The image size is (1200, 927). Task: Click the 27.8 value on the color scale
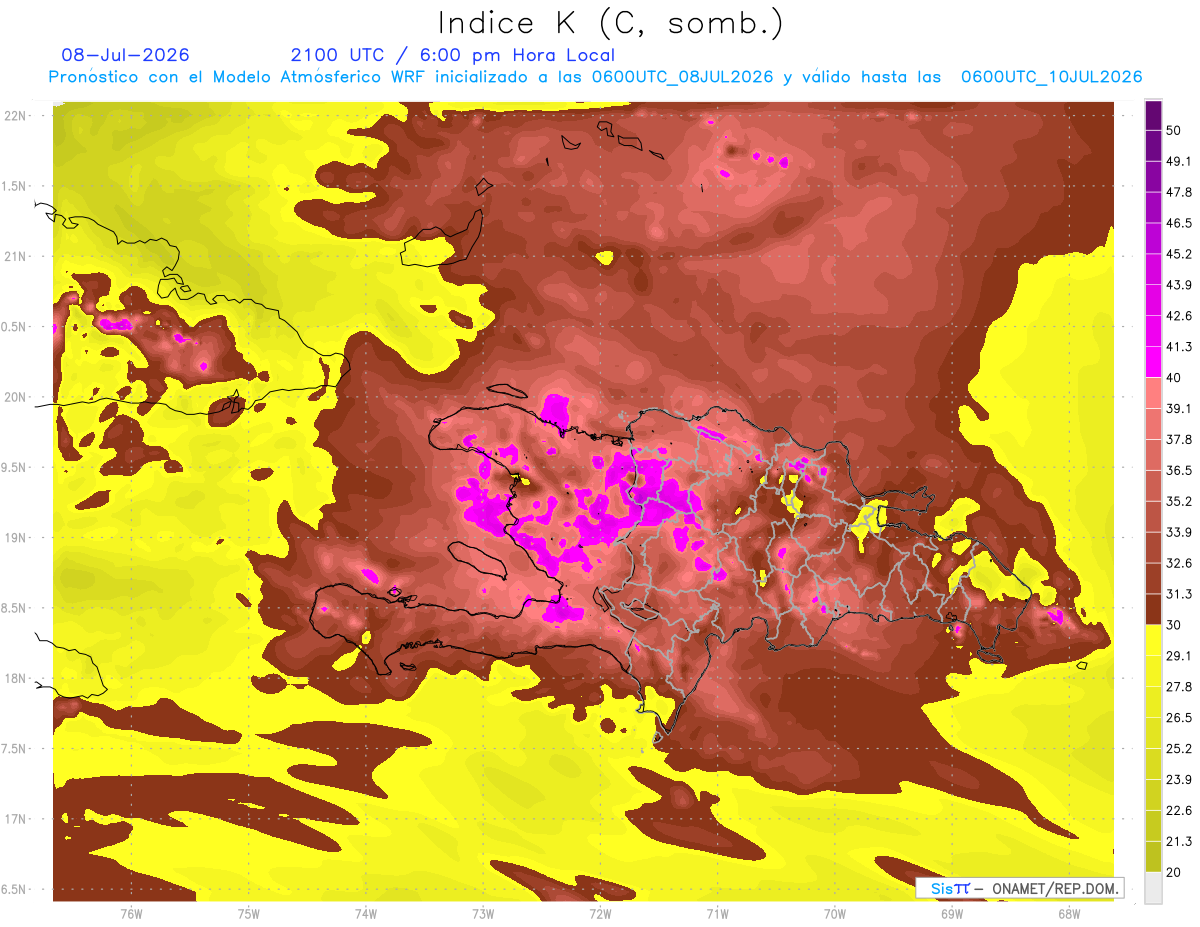1179,687
